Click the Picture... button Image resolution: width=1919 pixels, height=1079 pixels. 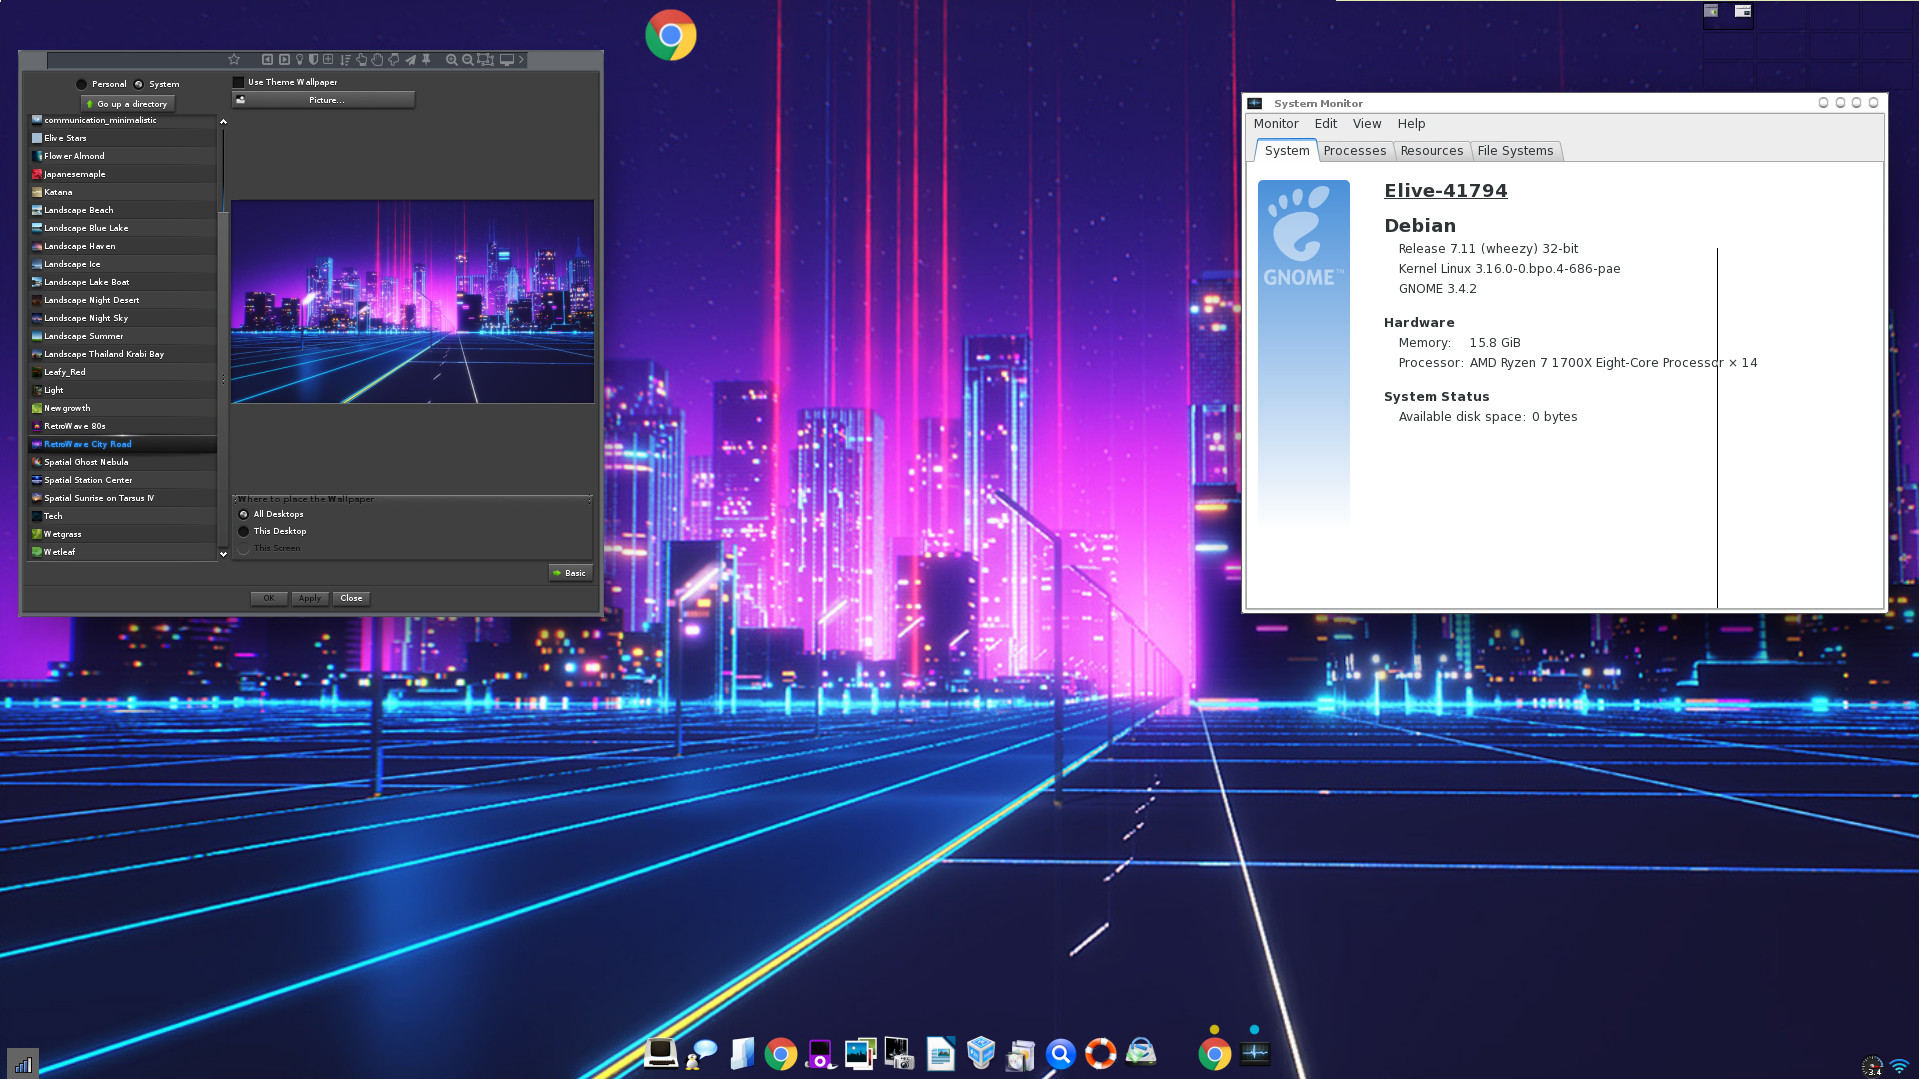324,100
